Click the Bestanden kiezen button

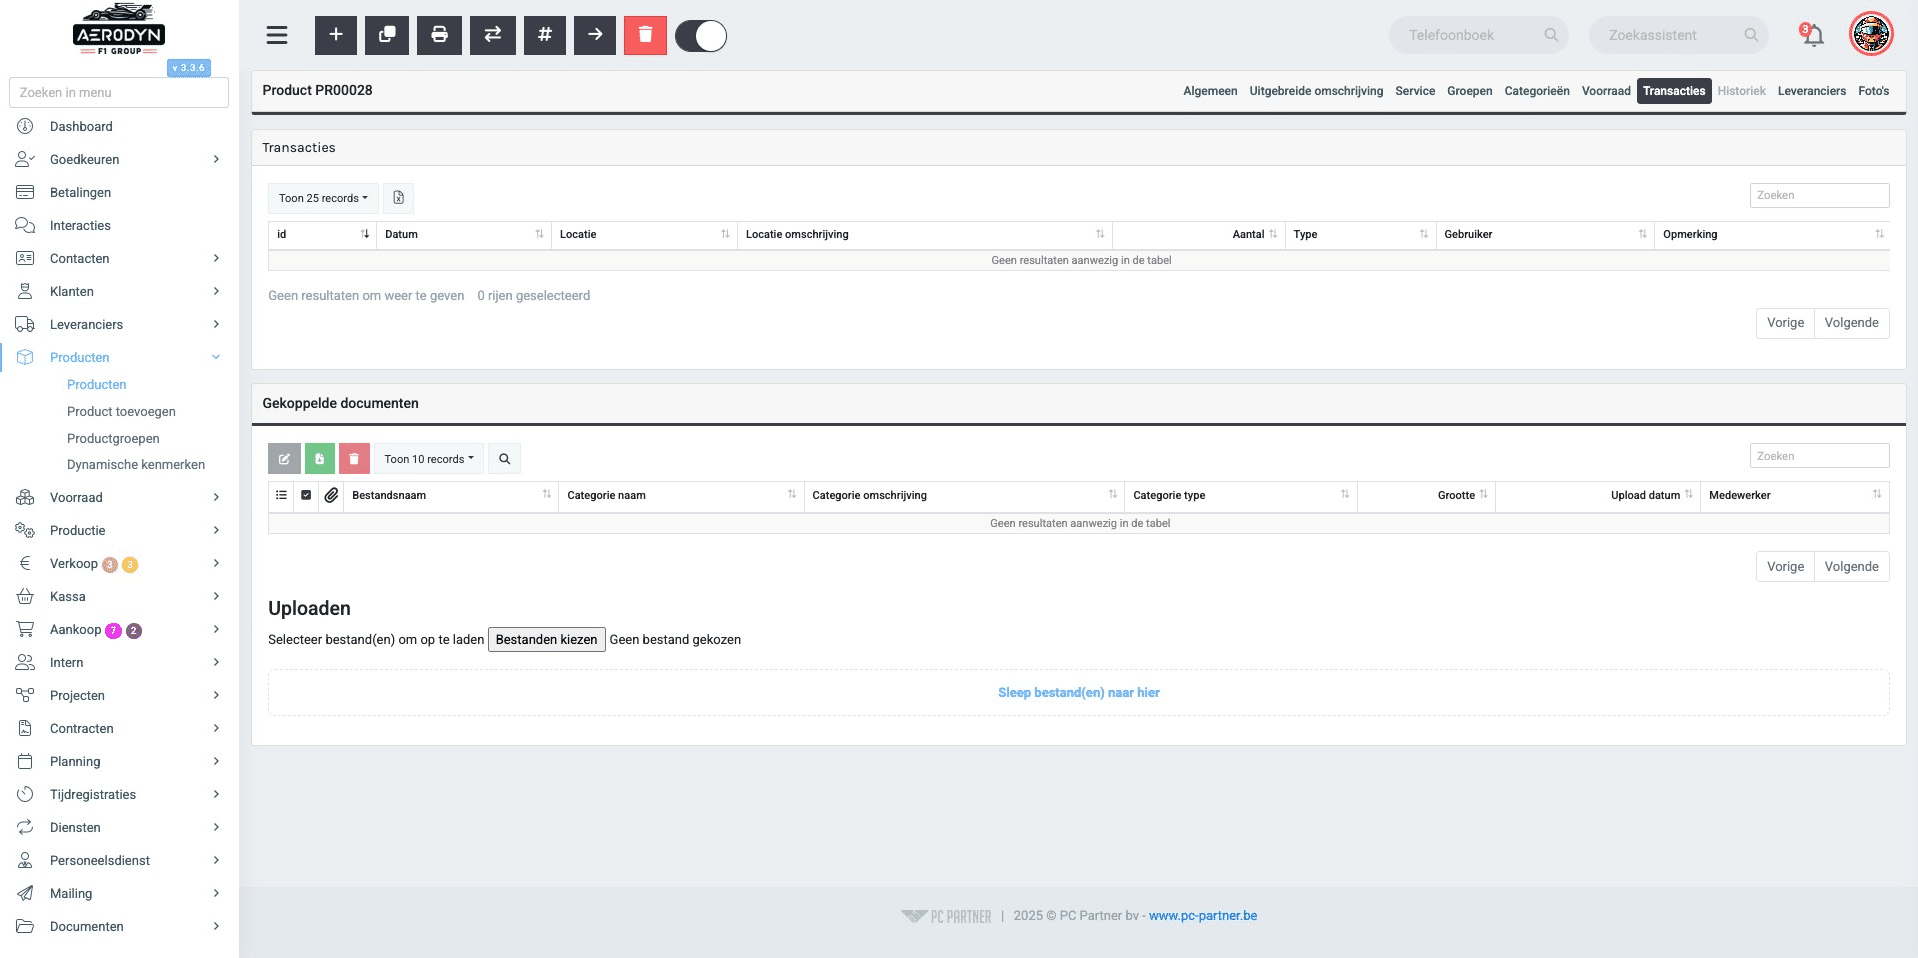(x=546, y=640)
